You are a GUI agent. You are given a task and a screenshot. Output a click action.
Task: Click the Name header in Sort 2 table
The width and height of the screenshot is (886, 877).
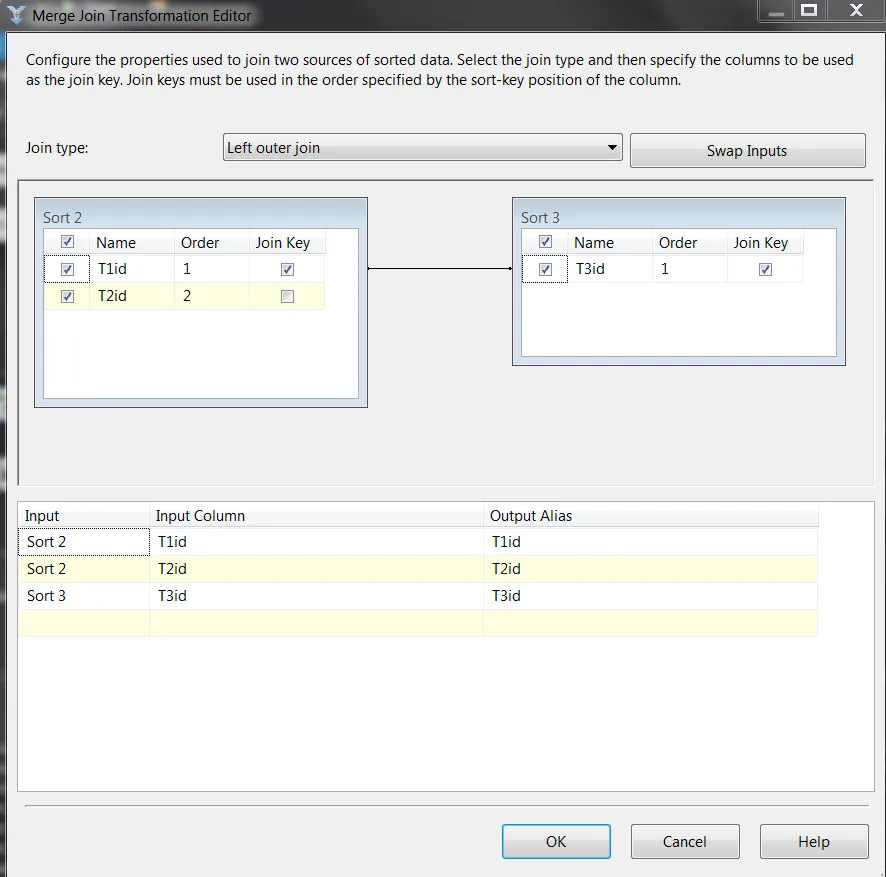click(x=132, y=242)
